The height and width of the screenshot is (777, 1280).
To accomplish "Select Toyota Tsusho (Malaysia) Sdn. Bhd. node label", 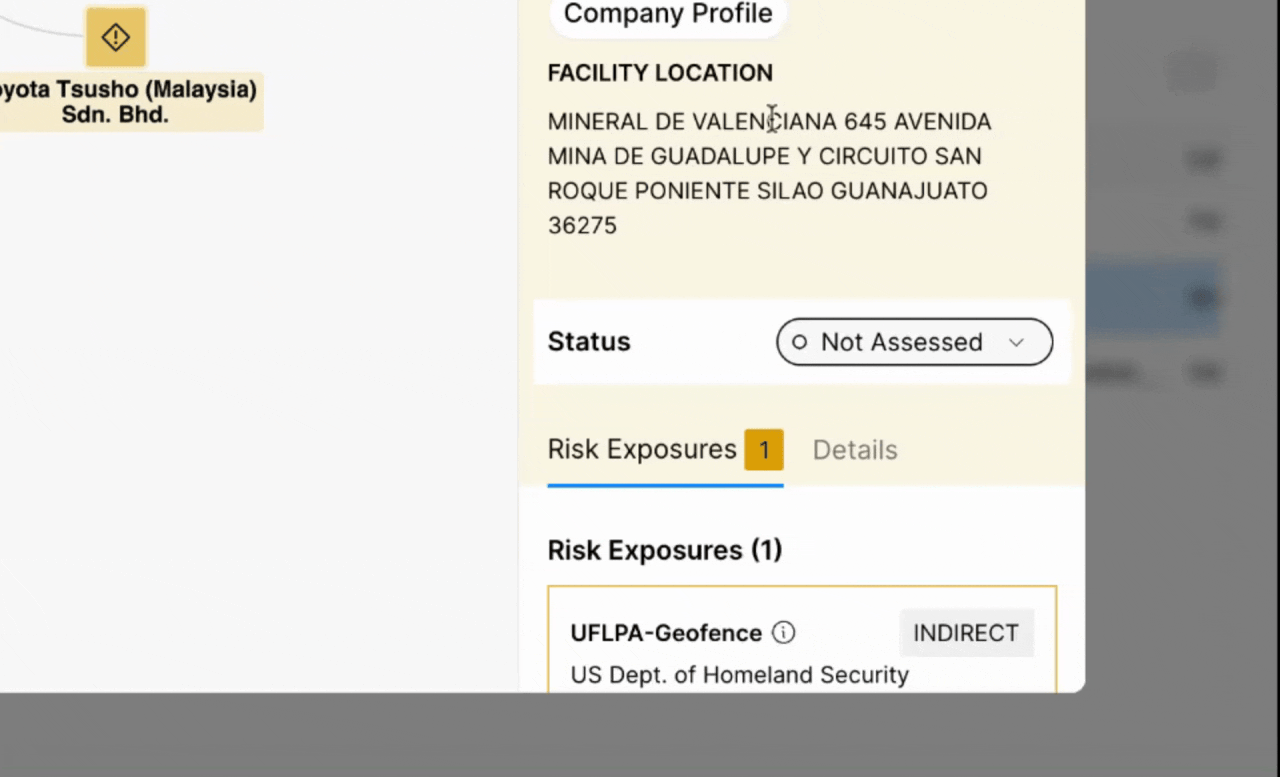I will pyautogui.click(x=130, y=102).
